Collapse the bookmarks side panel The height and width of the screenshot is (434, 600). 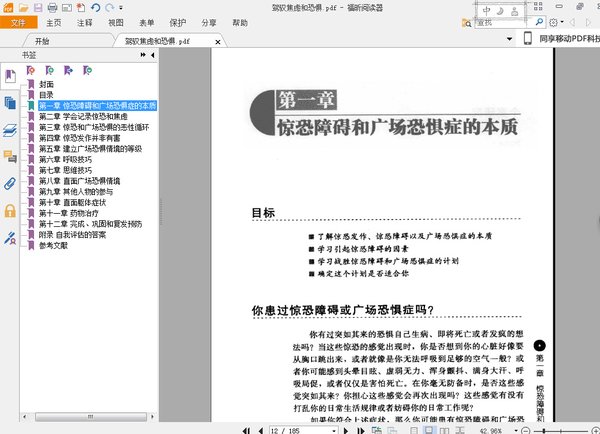153,57
